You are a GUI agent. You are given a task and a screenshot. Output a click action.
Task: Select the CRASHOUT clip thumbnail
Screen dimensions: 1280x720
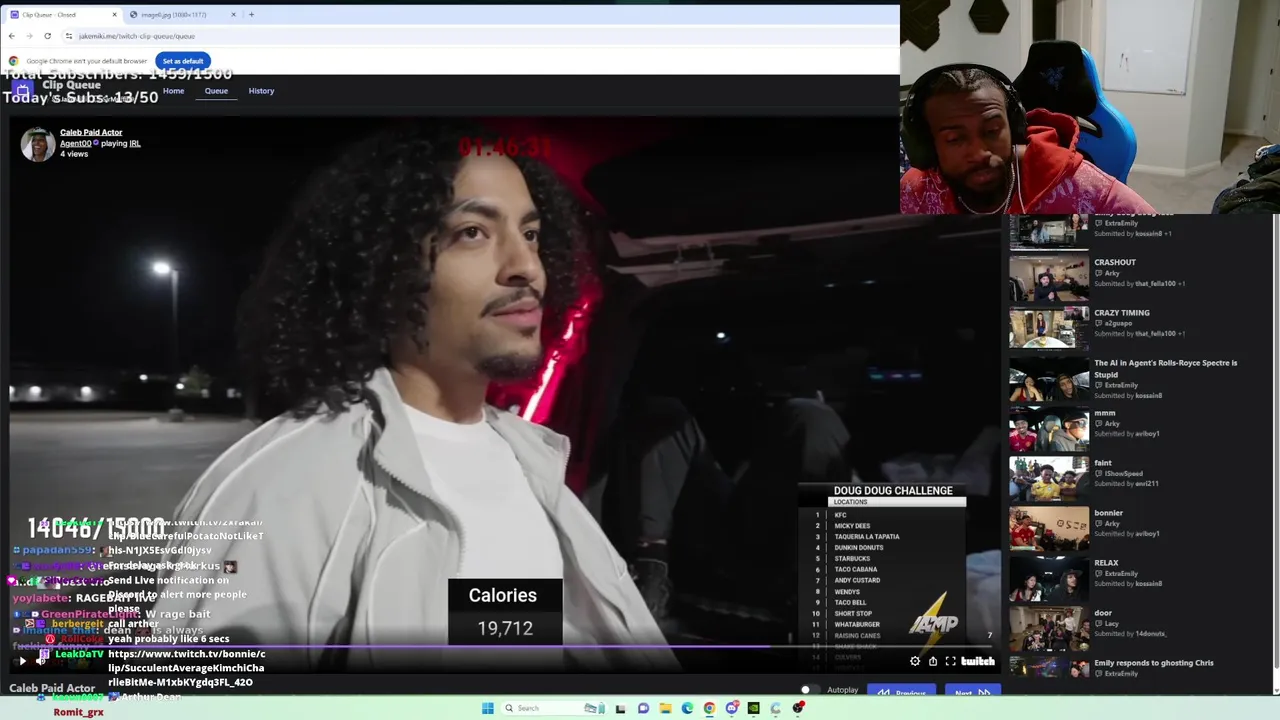(1048, 278)
